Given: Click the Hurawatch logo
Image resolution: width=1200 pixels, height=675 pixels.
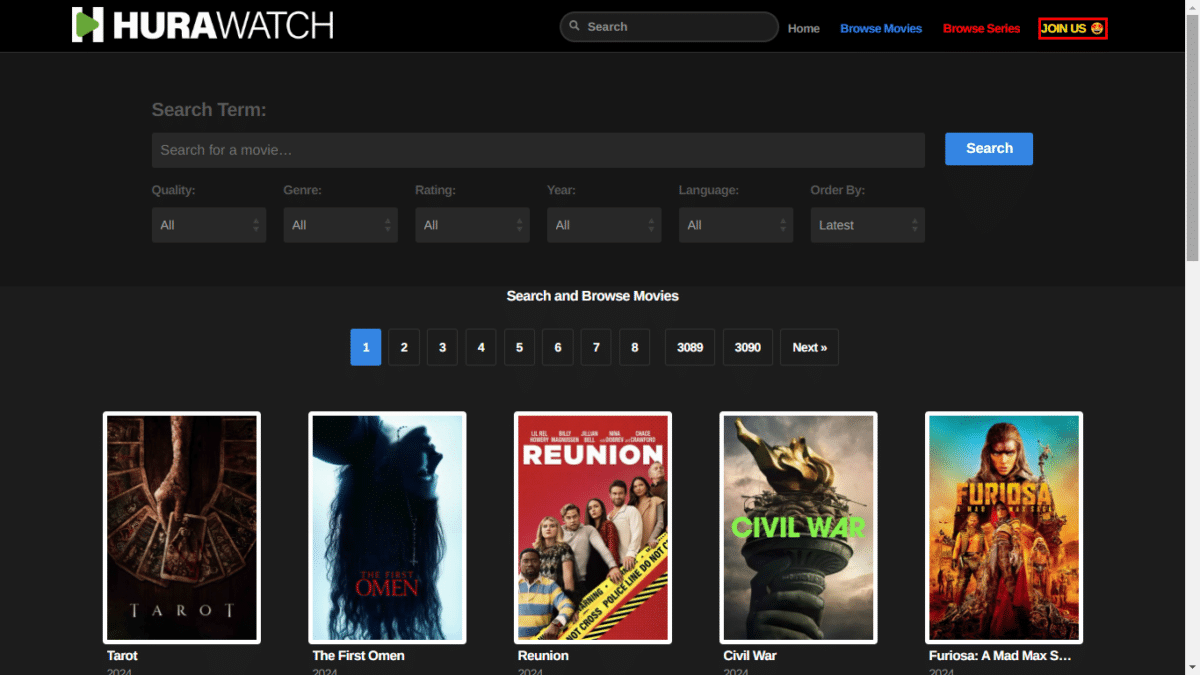Looking at the screenshot, I should click(200, 25).
